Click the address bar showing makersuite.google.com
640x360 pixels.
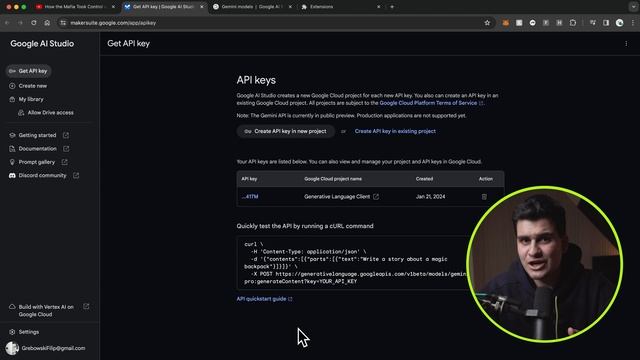pos(276,23)
